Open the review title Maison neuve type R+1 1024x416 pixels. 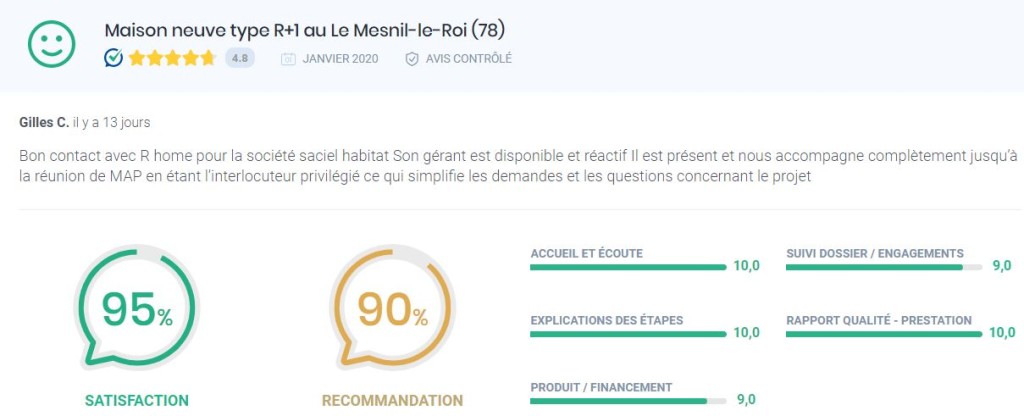pyautogui.click(x=305, y=31)
